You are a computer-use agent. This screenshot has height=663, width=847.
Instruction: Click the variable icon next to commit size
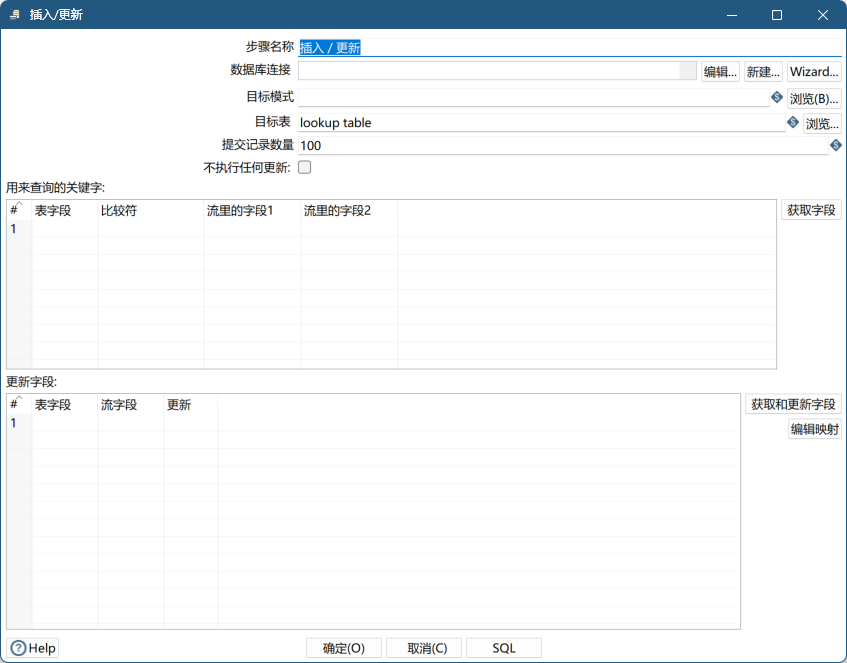point(836,145)
